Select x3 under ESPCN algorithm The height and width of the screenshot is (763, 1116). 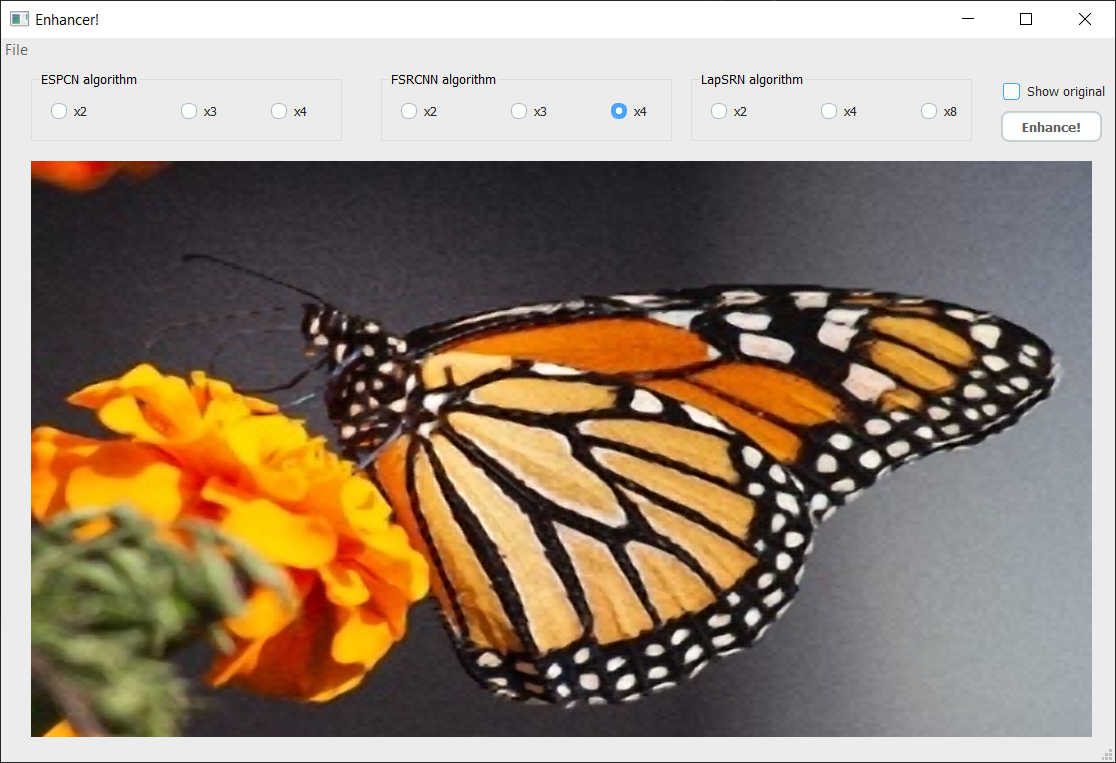click(188, 111)
